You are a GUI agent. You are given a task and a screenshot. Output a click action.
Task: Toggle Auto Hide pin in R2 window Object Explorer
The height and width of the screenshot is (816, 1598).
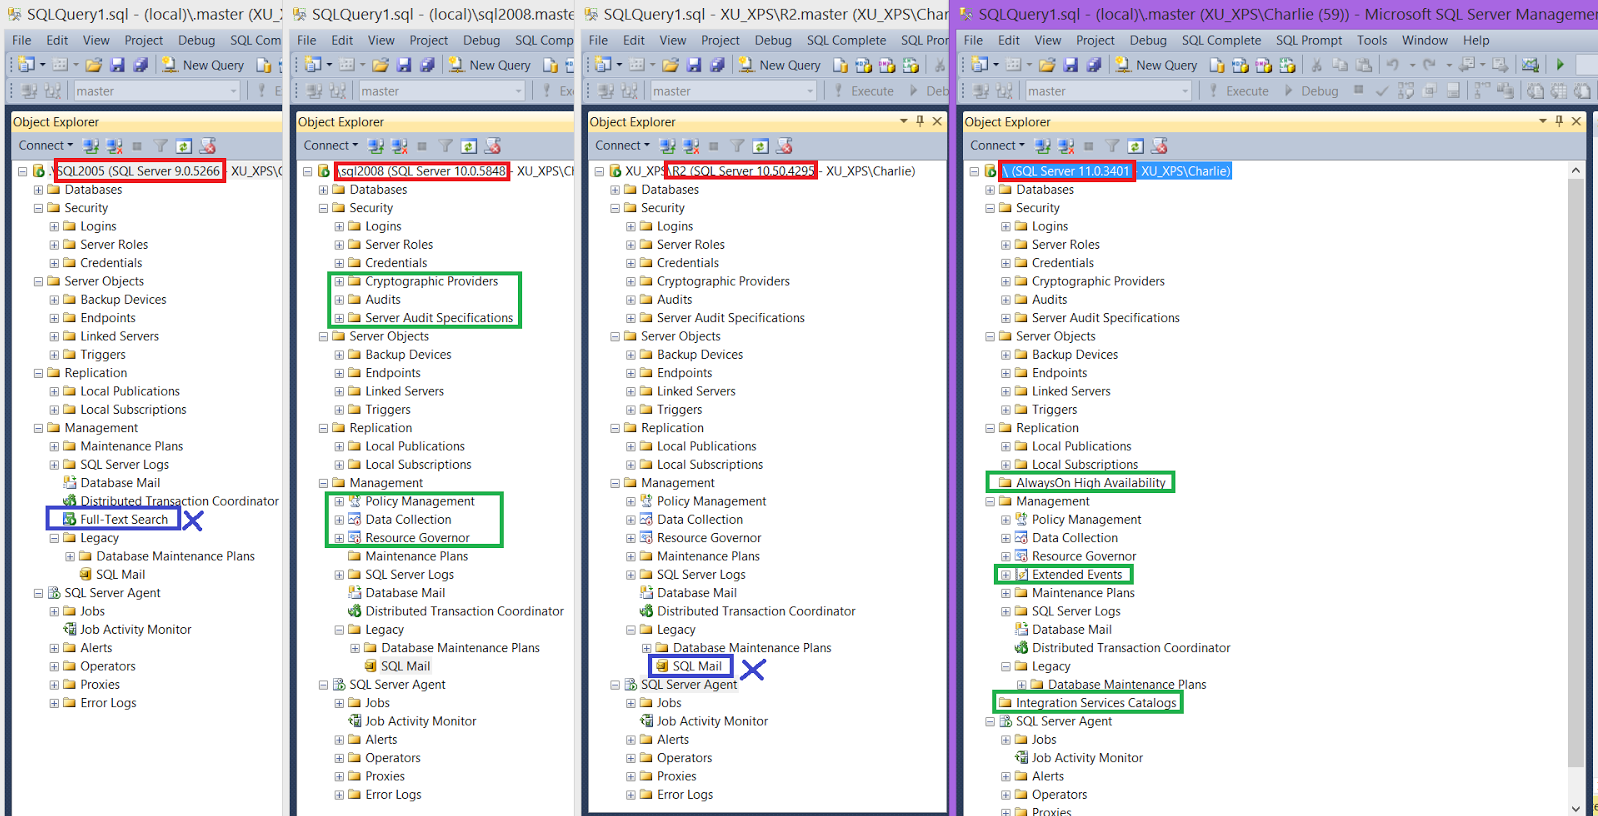pyautogui.click(x=919, y=121)
